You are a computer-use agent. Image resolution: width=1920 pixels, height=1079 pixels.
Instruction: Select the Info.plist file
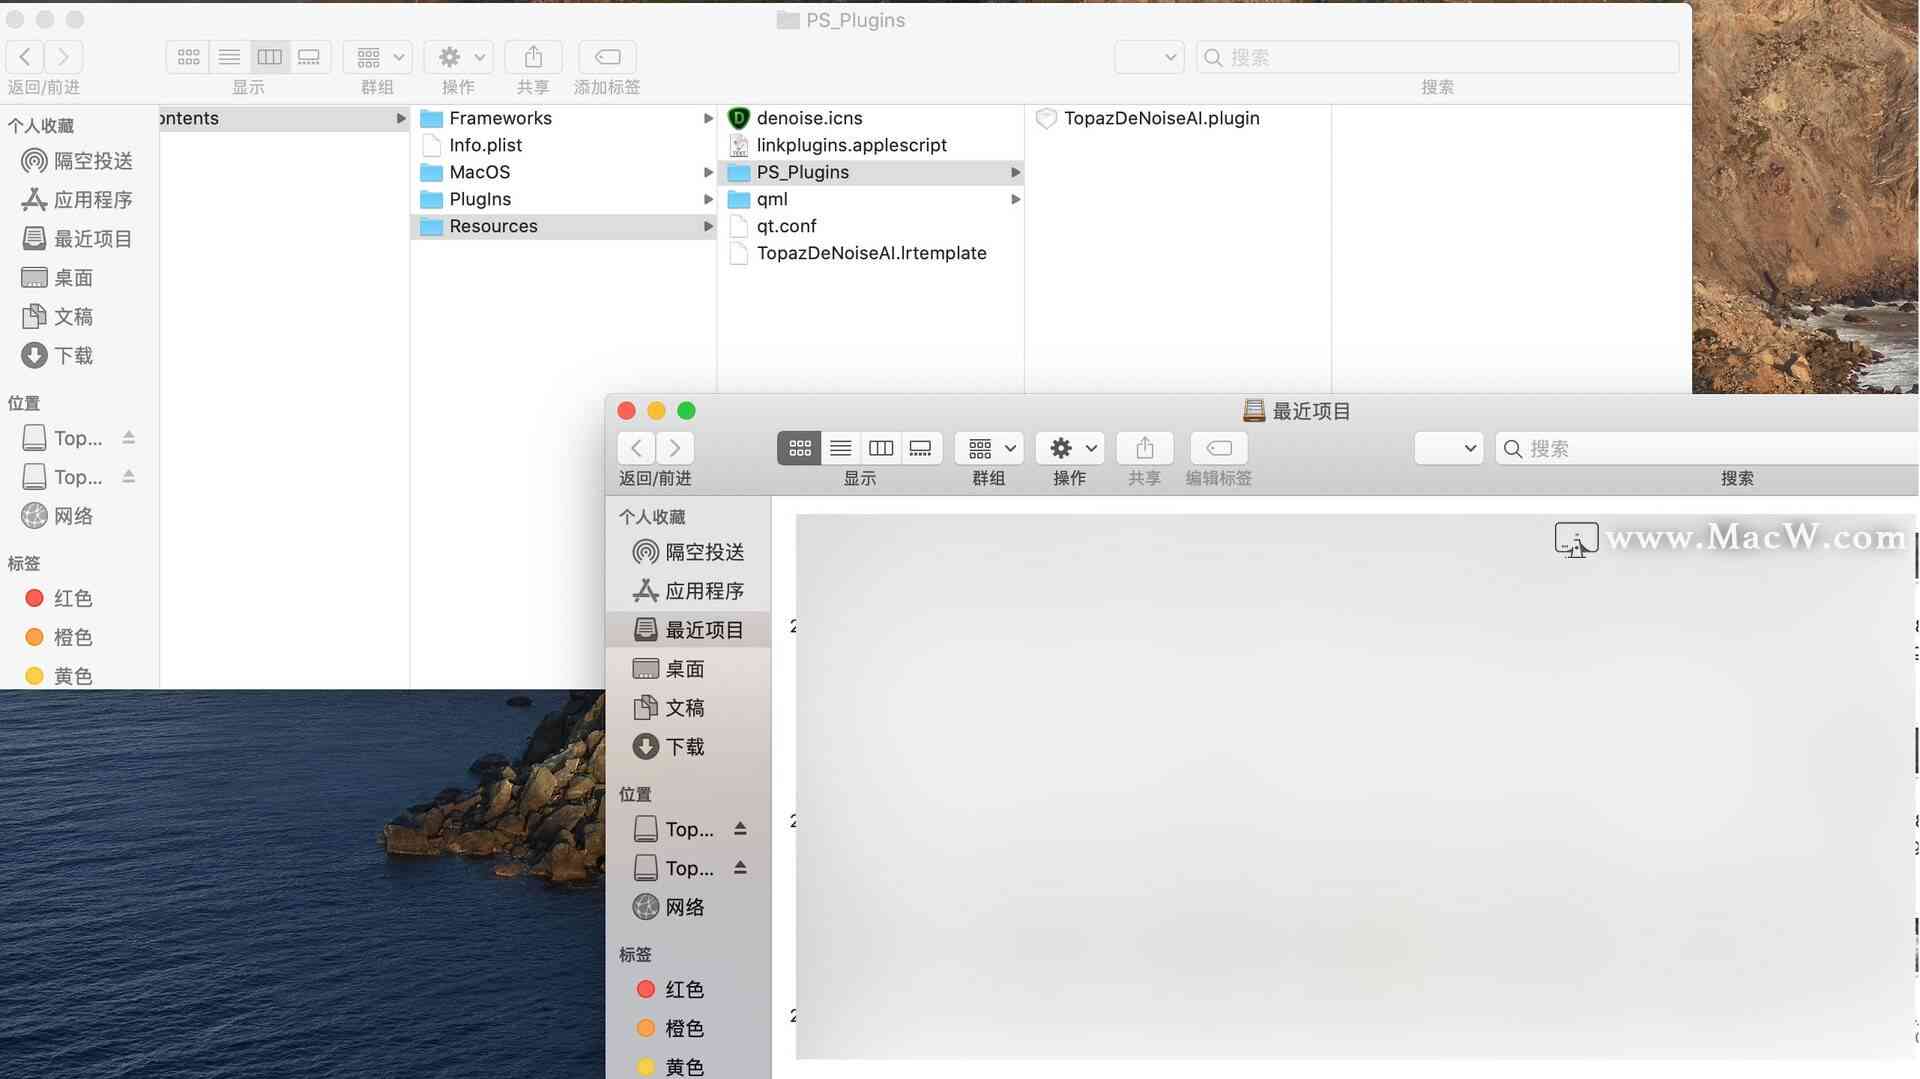coord(565,145)
